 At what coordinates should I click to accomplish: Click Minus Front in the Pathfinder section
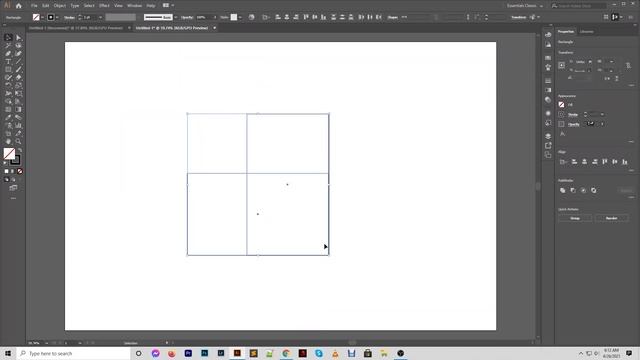click(x=573, y=190)
